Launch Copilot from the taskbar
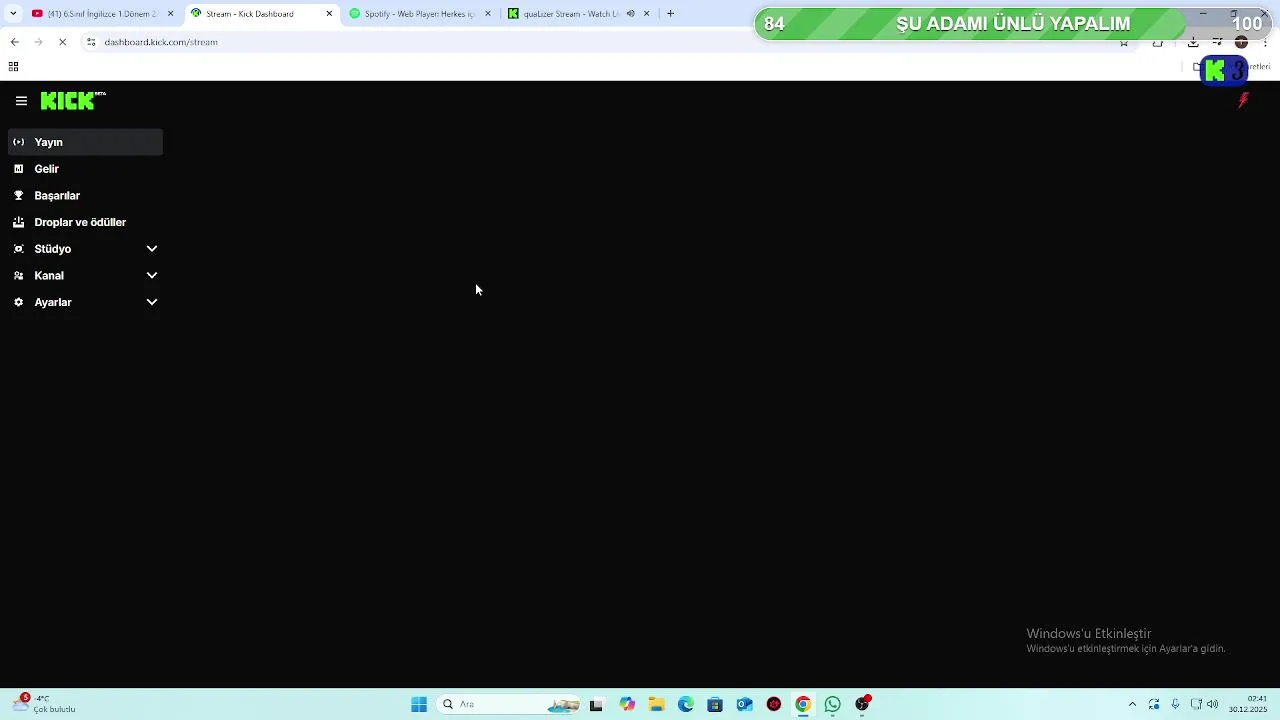 coord(627,704)
